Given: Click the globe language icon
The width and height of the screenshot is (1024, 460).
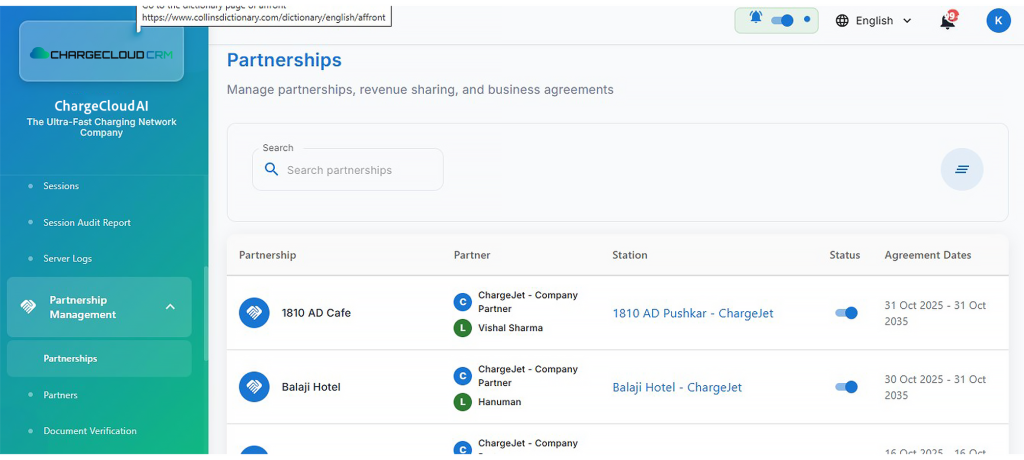Looking at the screenshot, I should click(842, 21).
